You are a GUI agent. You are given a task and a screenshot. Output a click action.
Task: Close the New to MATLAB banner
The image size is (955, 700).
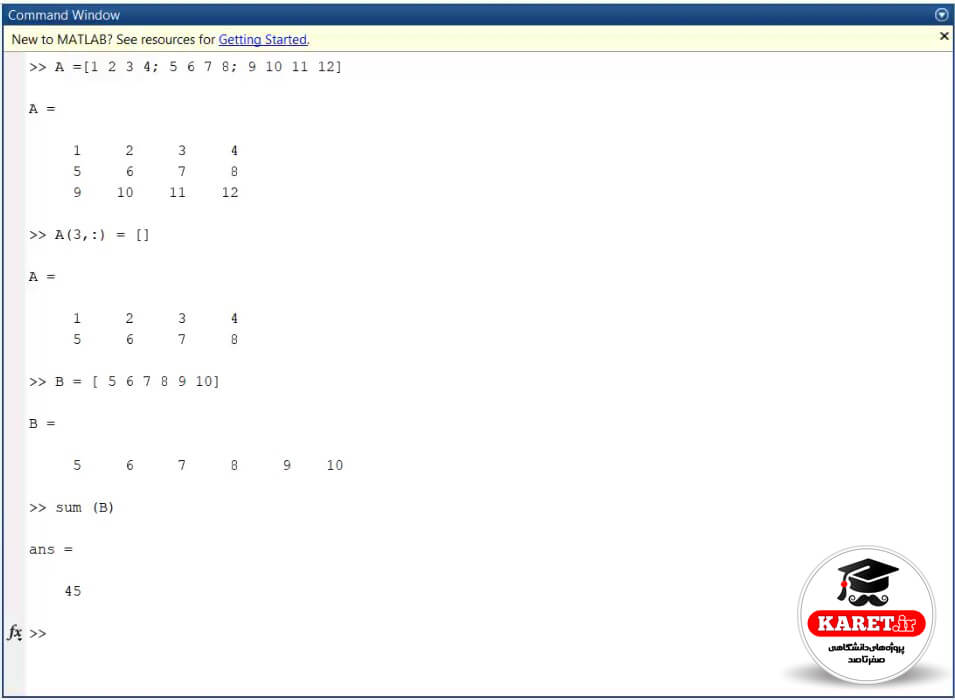click(944, 37)
